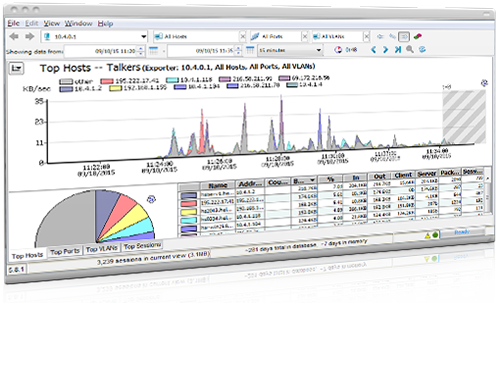This screenshot has width=500, height=375.
Task: Open the chart type dropdown button beside title
Action: coord(16,68)
